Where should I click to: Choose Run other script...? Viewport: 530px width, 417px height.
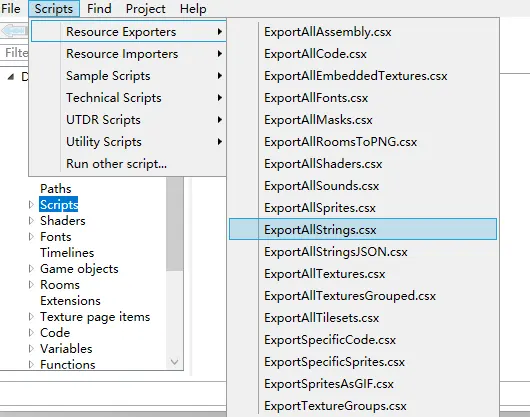[128, 164]
